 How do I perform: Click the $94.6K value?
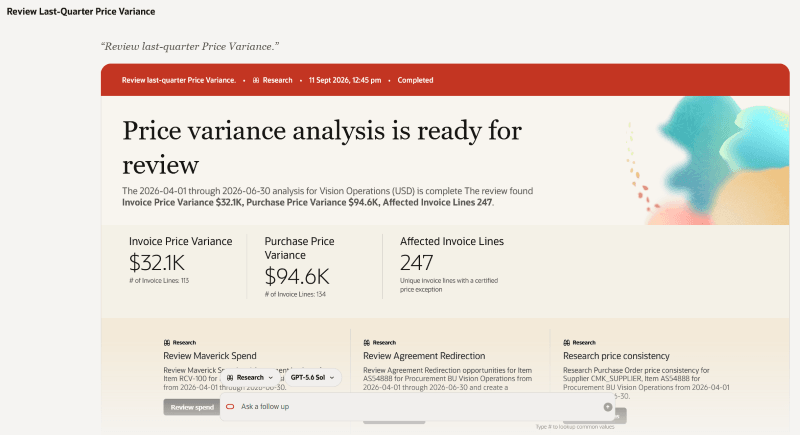pos(297,276)
